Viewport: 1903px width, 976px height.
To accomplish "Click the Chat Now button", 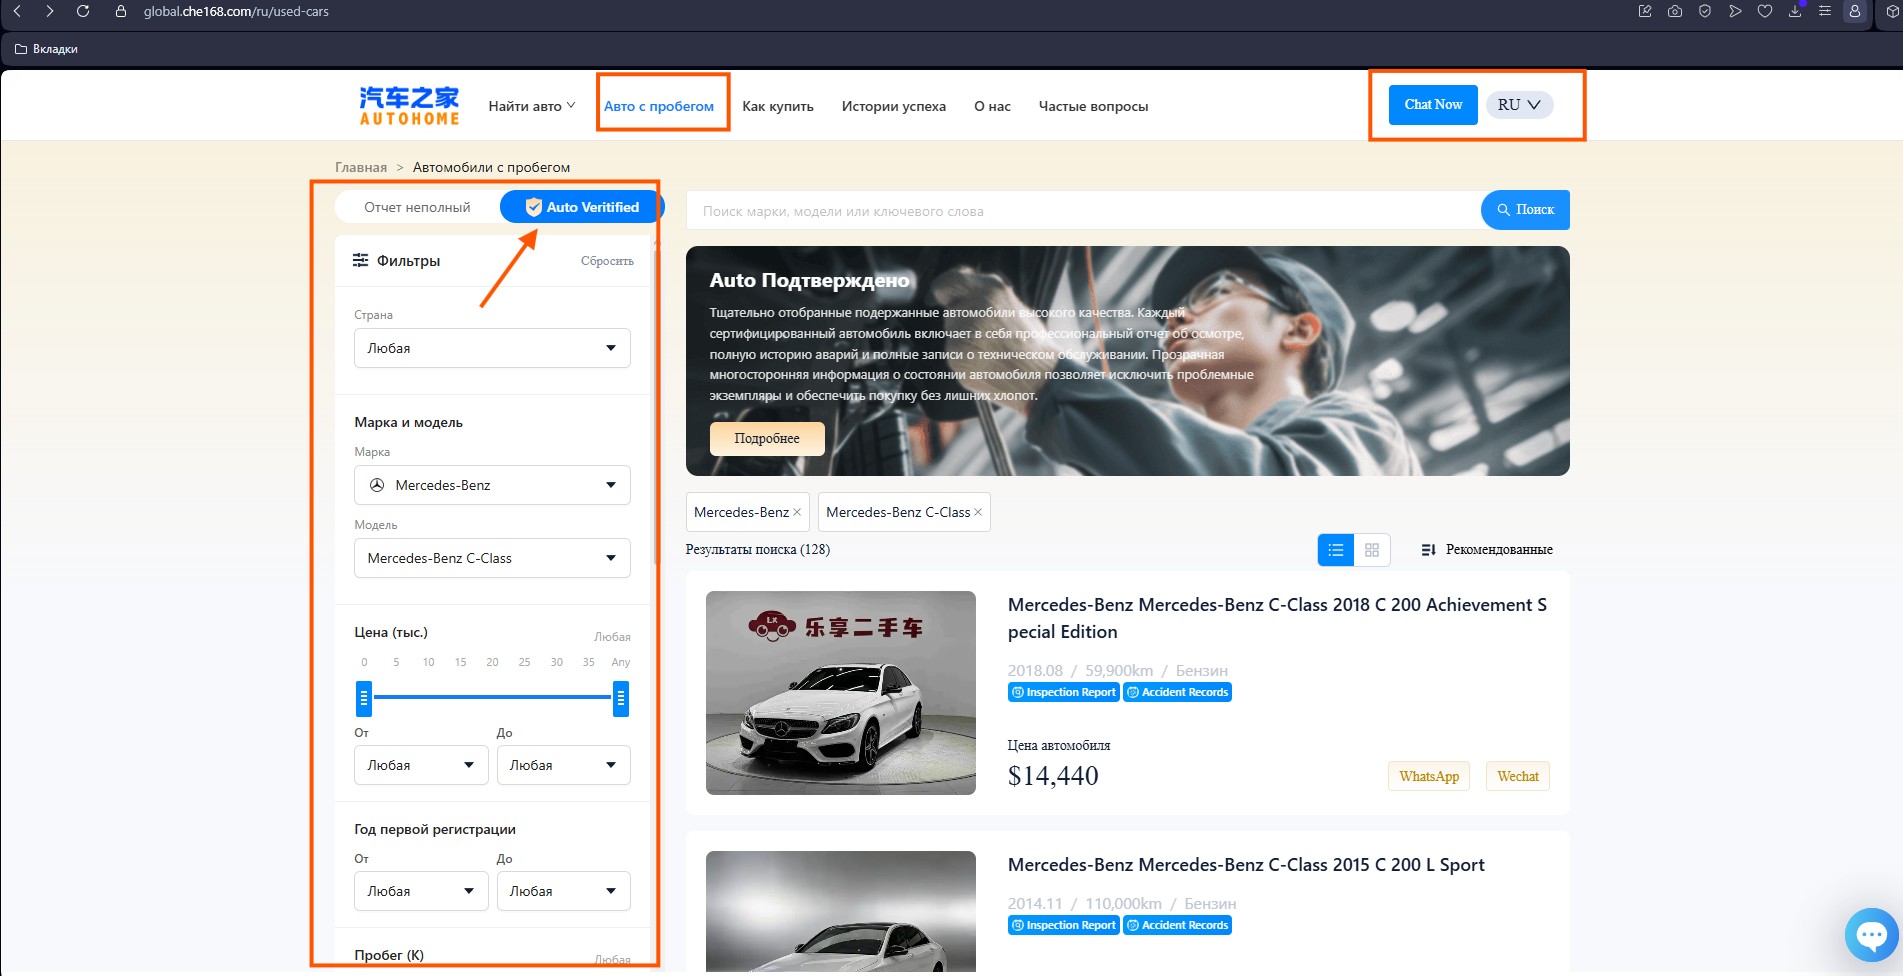I will tap(1433, 105).
